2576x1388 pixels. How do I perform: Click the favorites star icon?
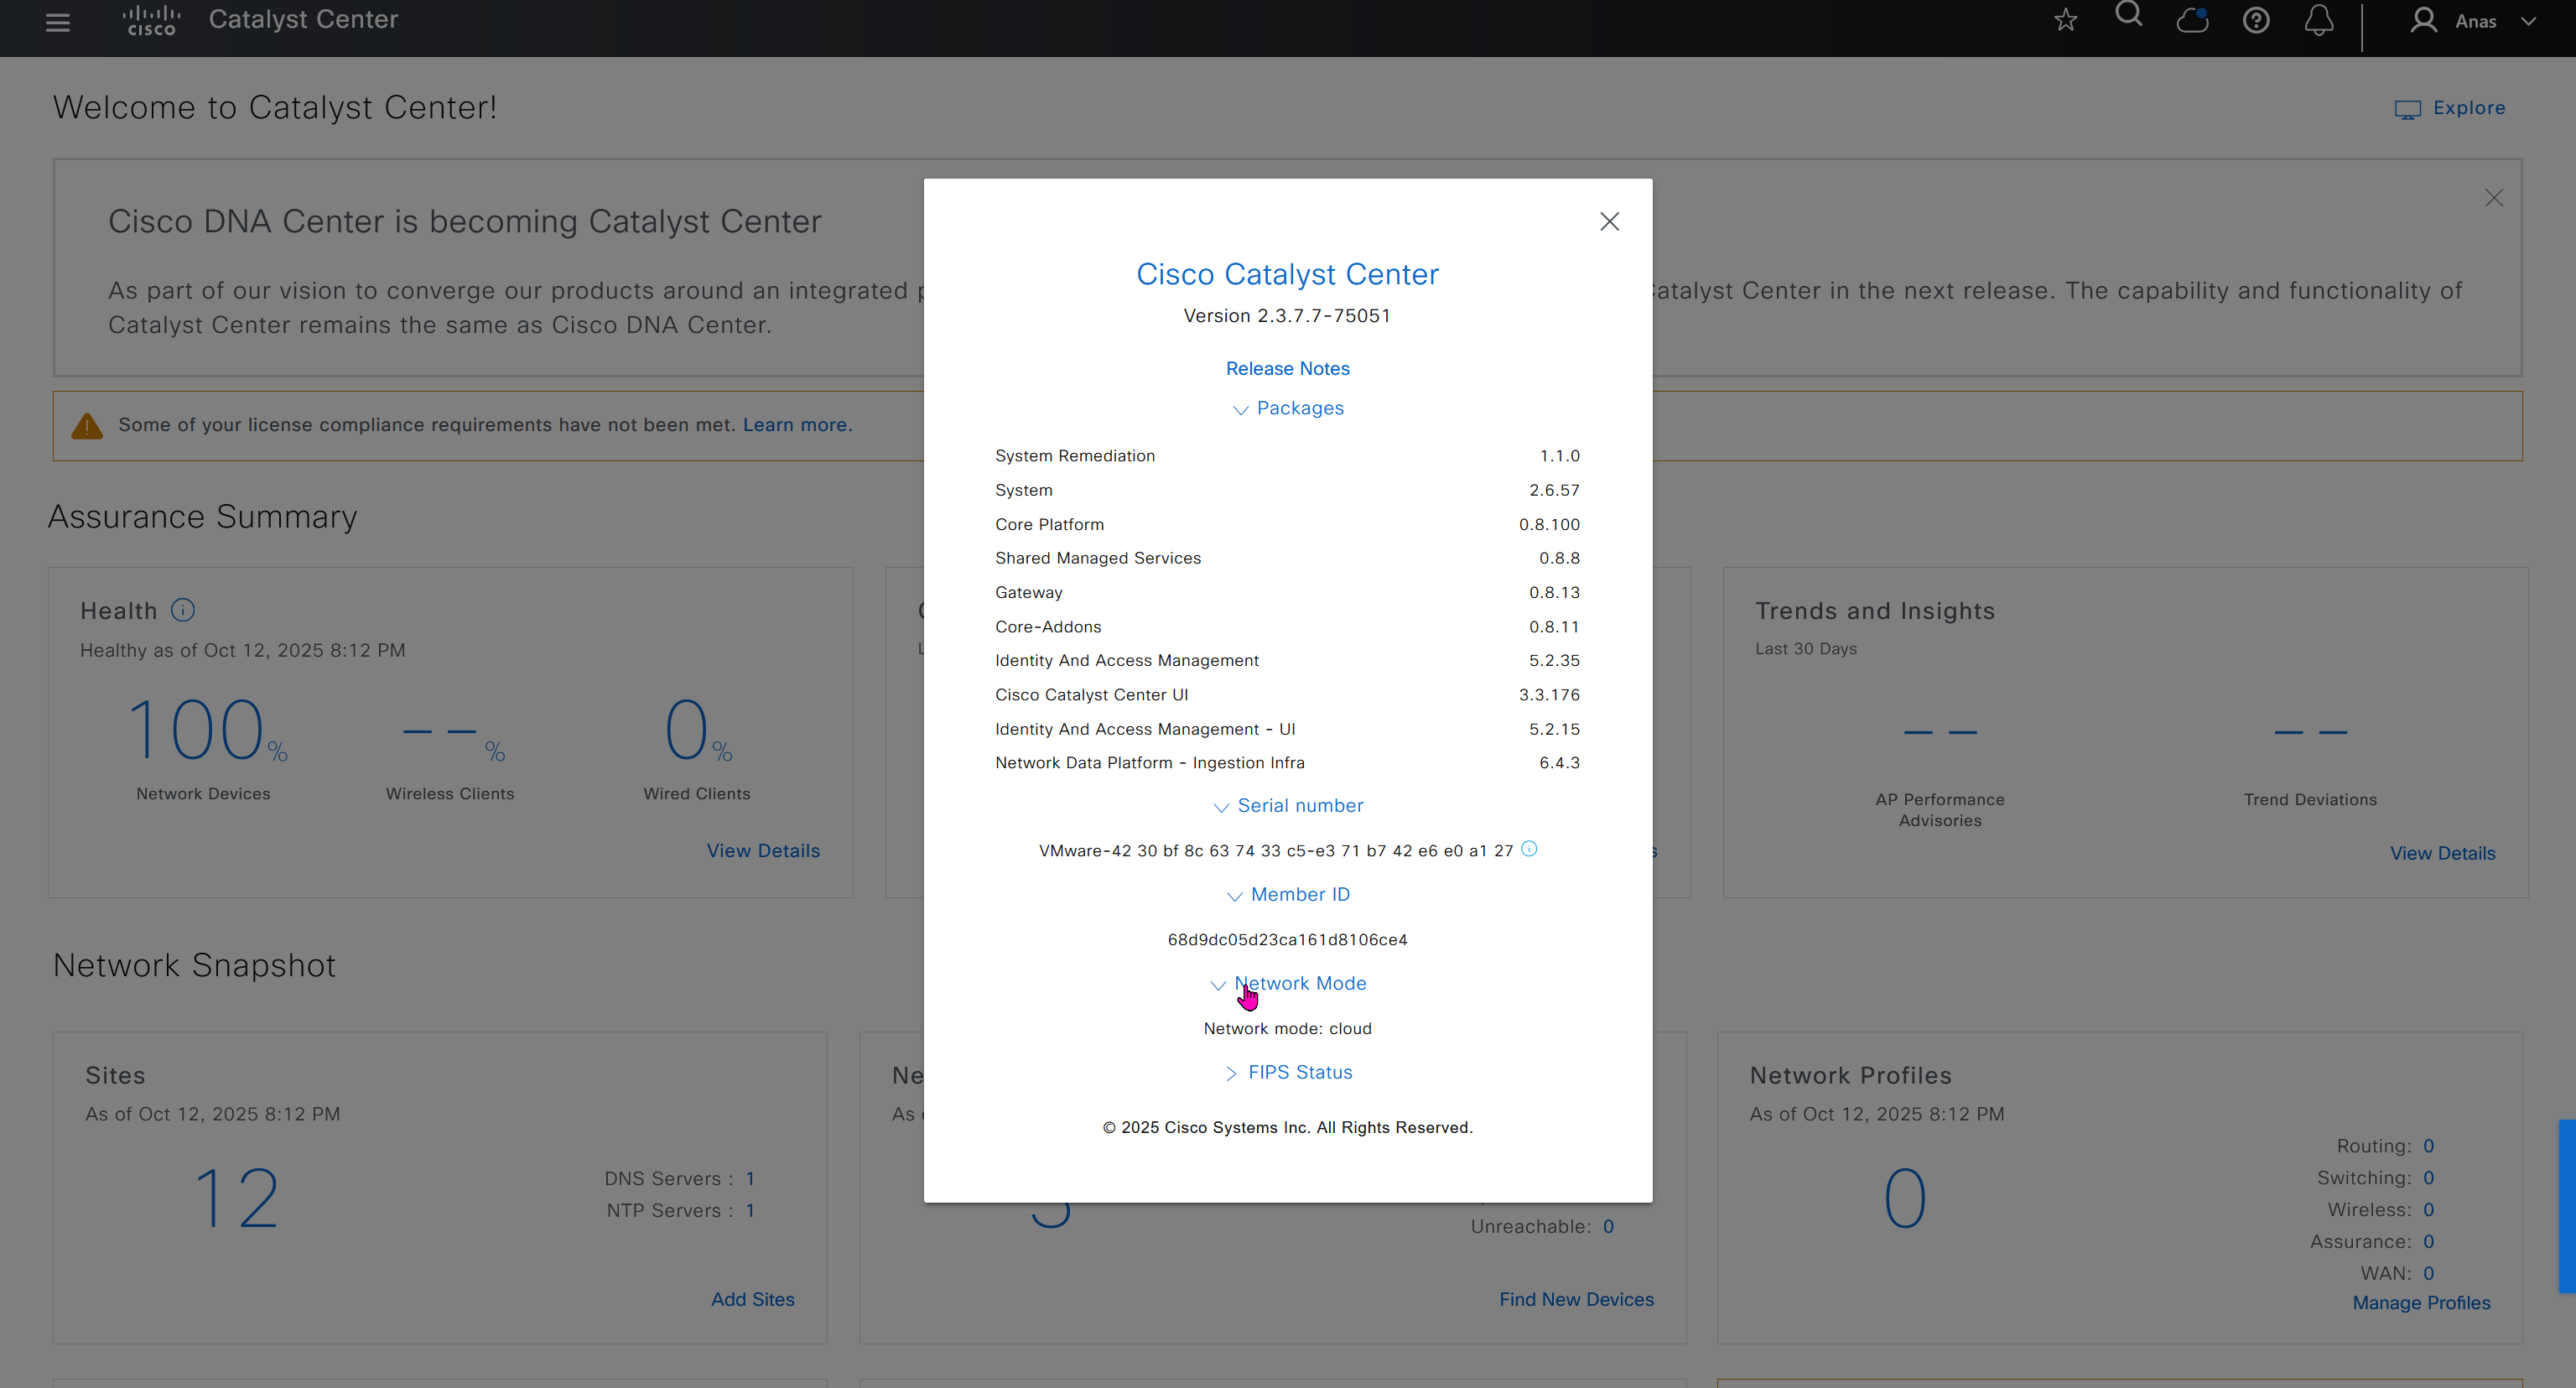tap(2065, 20)
